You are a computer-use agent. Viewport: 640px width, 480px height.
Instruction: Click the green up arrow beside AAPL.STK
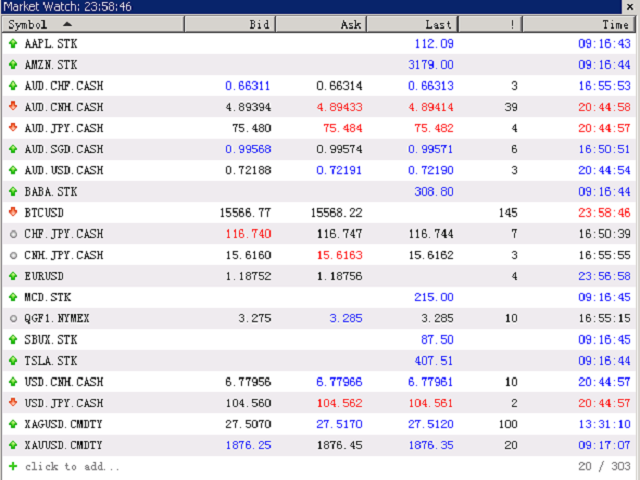click(x=13, y=43)
